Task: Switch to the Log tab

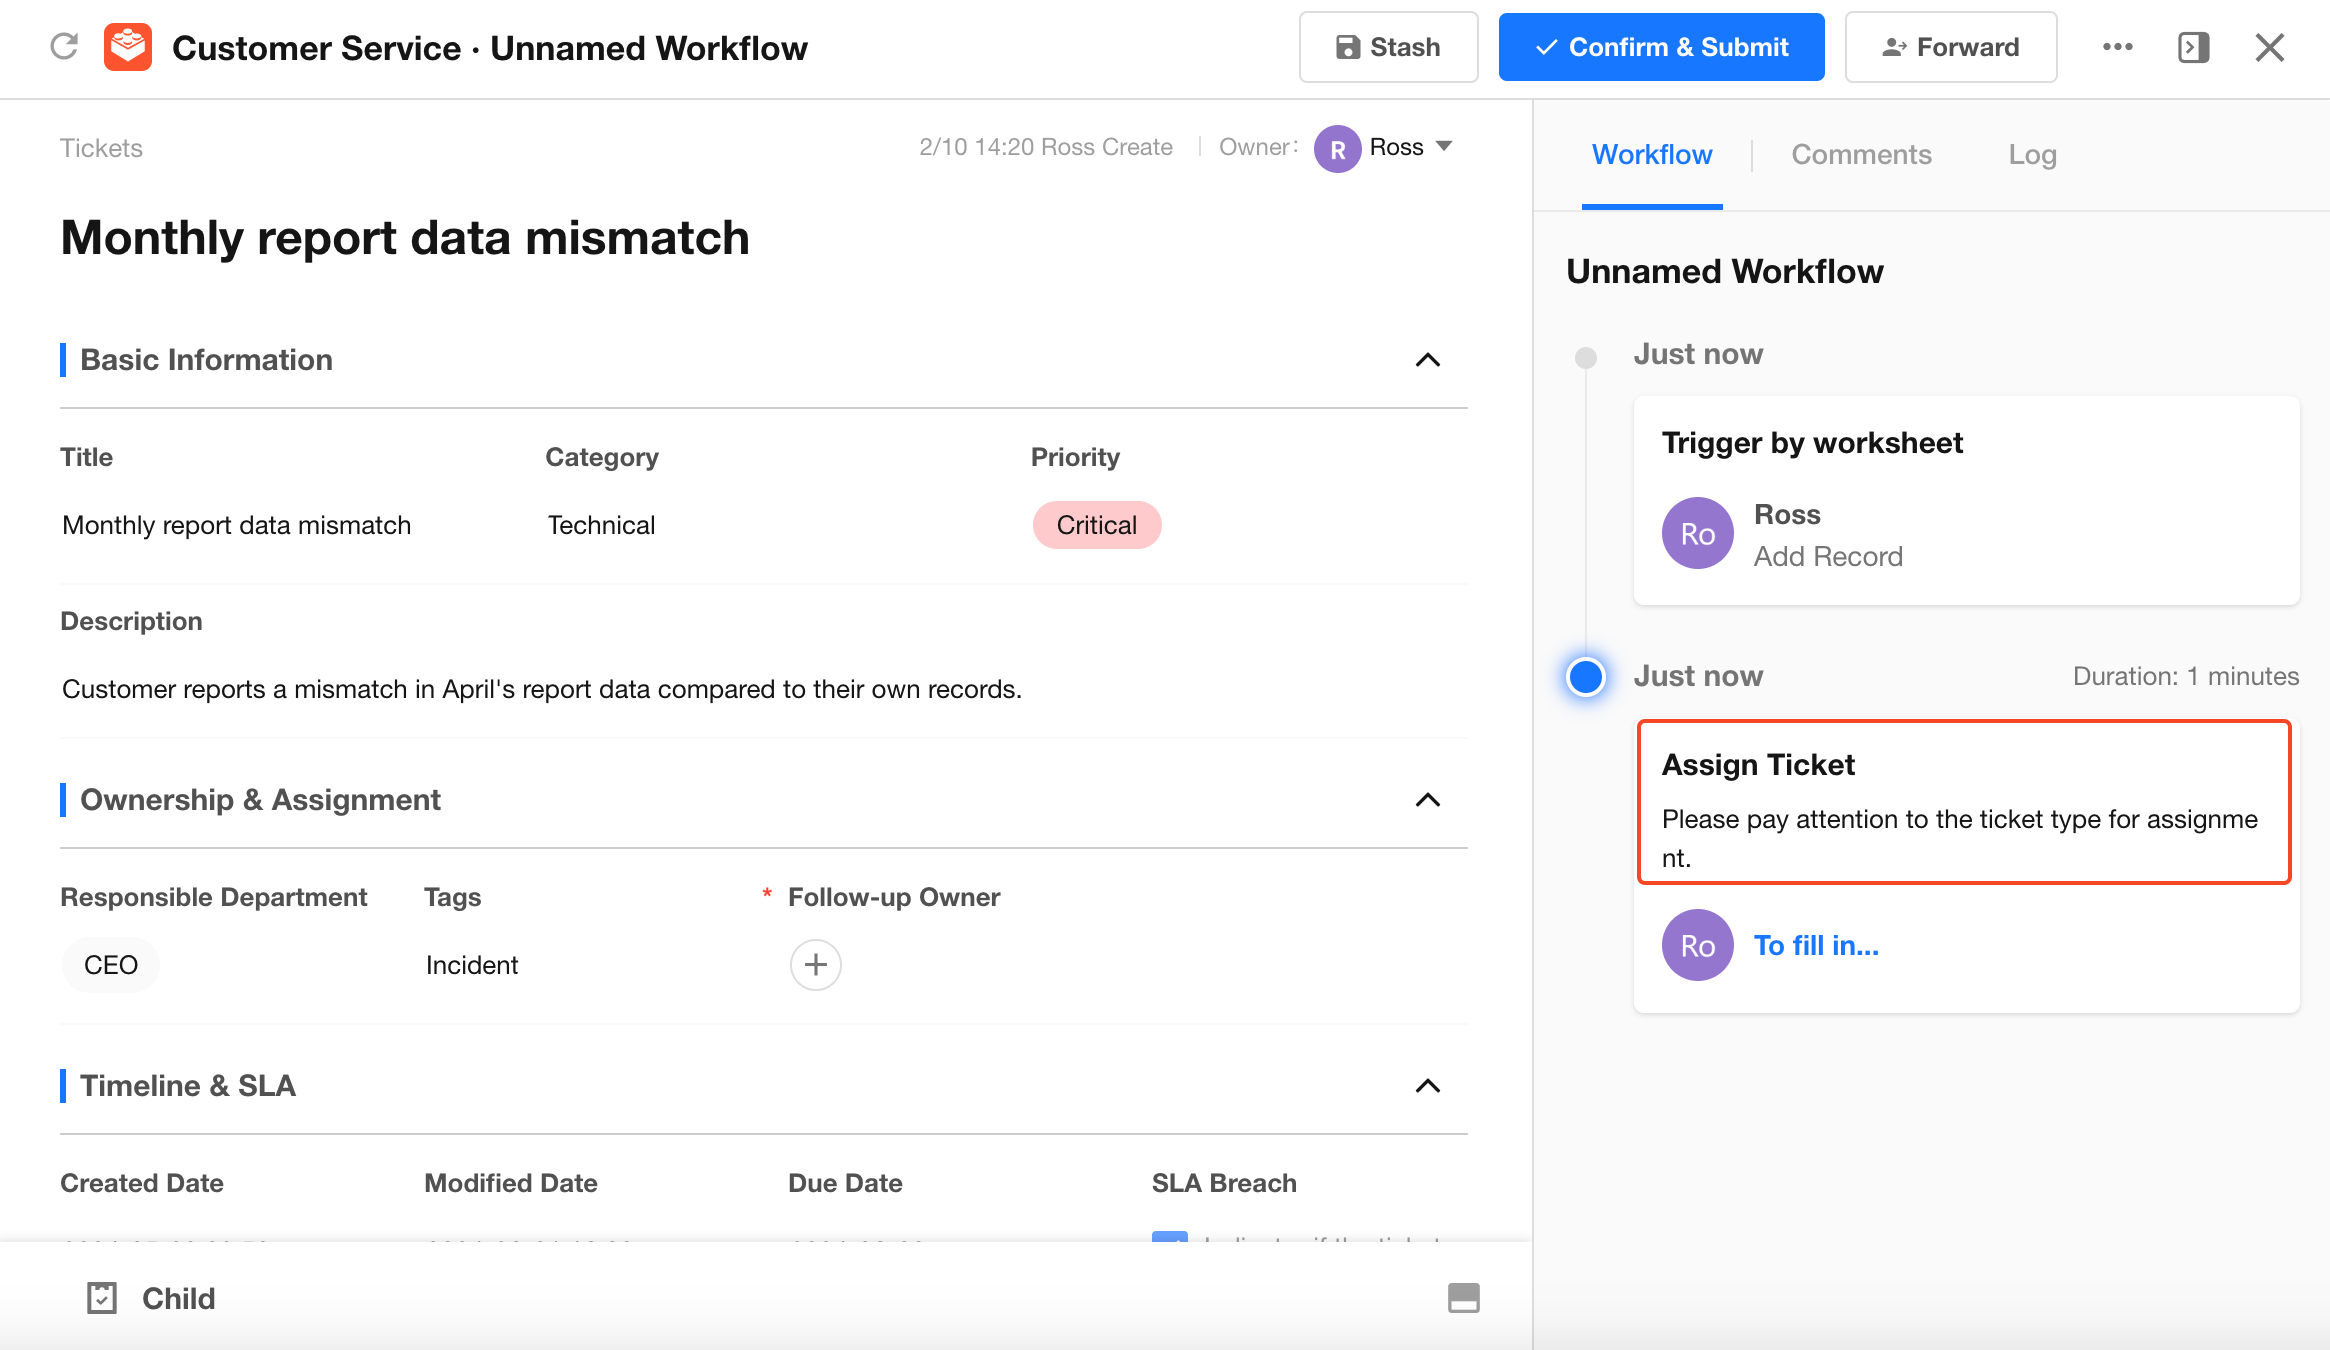Action: point(2032,155)
